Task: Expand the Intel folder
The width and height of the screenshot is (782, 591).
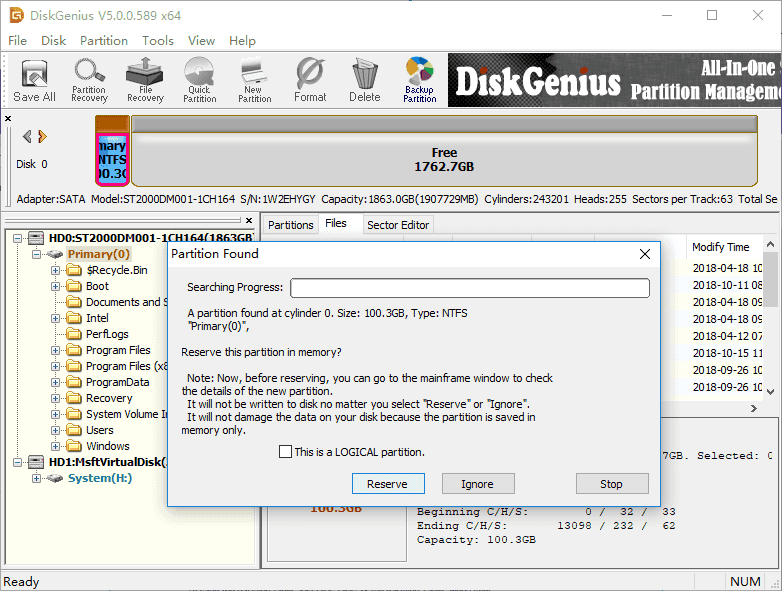Action: 55,318
